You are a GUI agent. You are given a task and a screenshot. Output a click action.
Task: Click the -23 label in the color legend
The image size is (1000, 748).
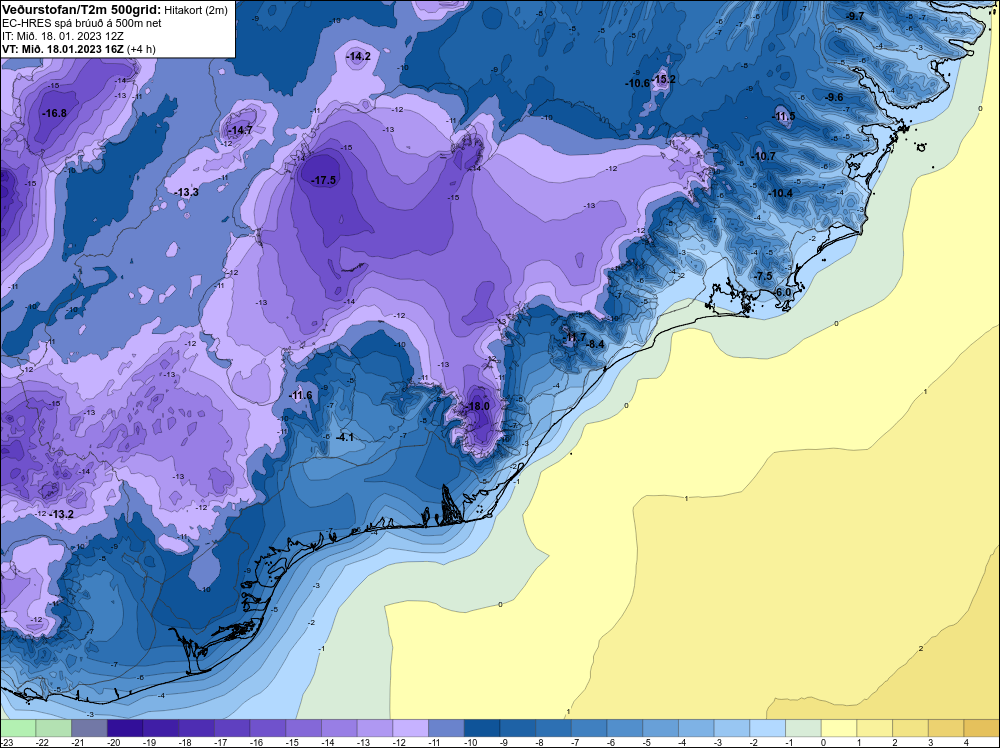7,742
